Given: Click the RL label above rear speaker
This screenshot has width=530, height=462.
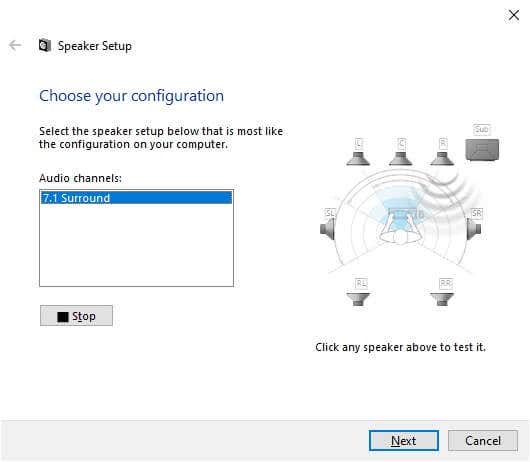Looking at the screenshot, I should [361, 283].
